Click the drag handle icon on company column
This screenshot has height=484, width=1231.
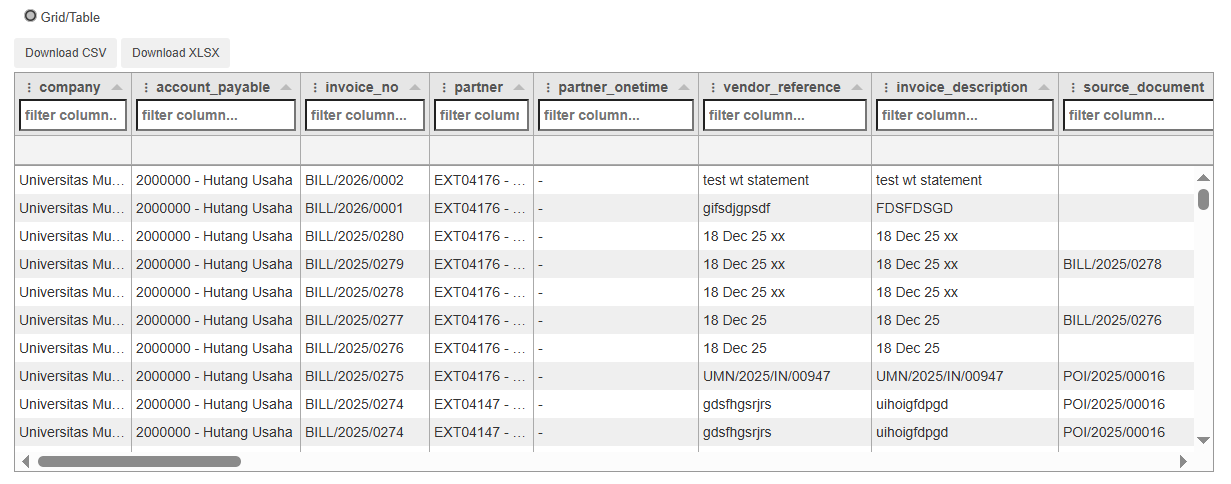(29, 87)
